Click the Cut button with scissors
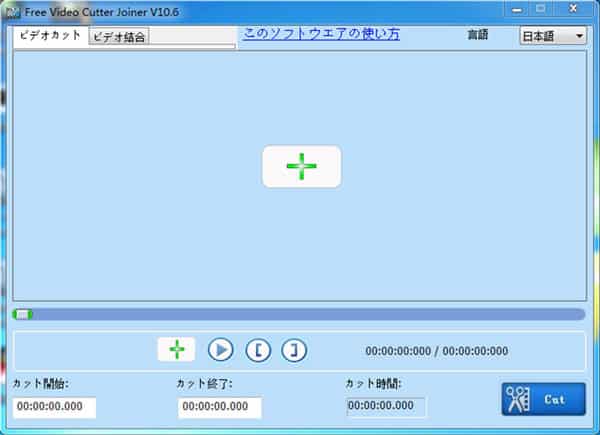This screenshot has height=435, width=600. click(x=543, y=399)
